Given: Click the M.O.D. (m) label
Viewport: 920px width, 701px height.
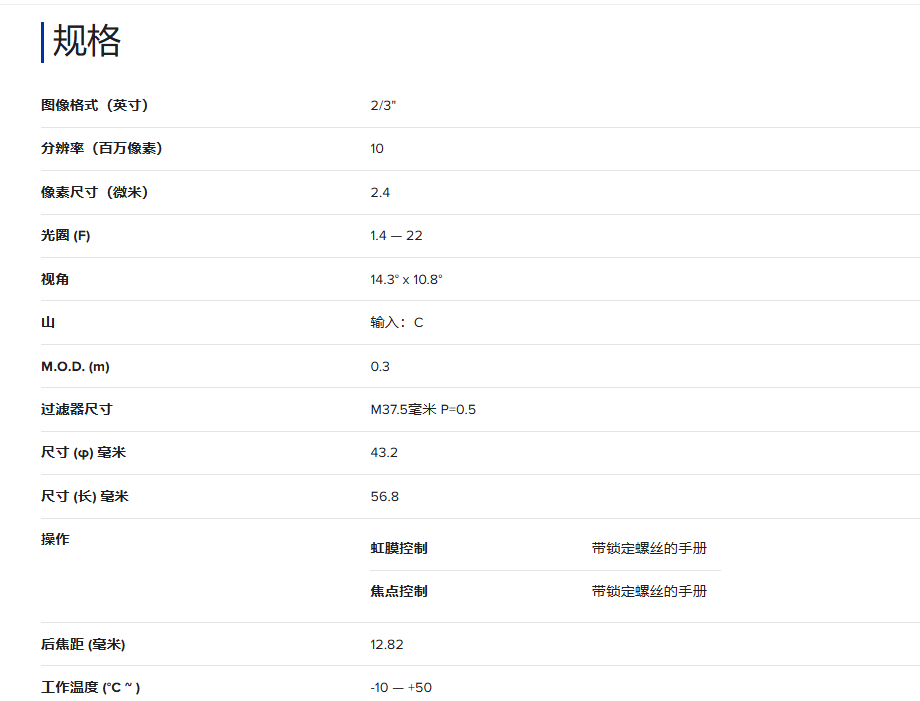Looking at the screenshot, I should [x=75, y=366].
